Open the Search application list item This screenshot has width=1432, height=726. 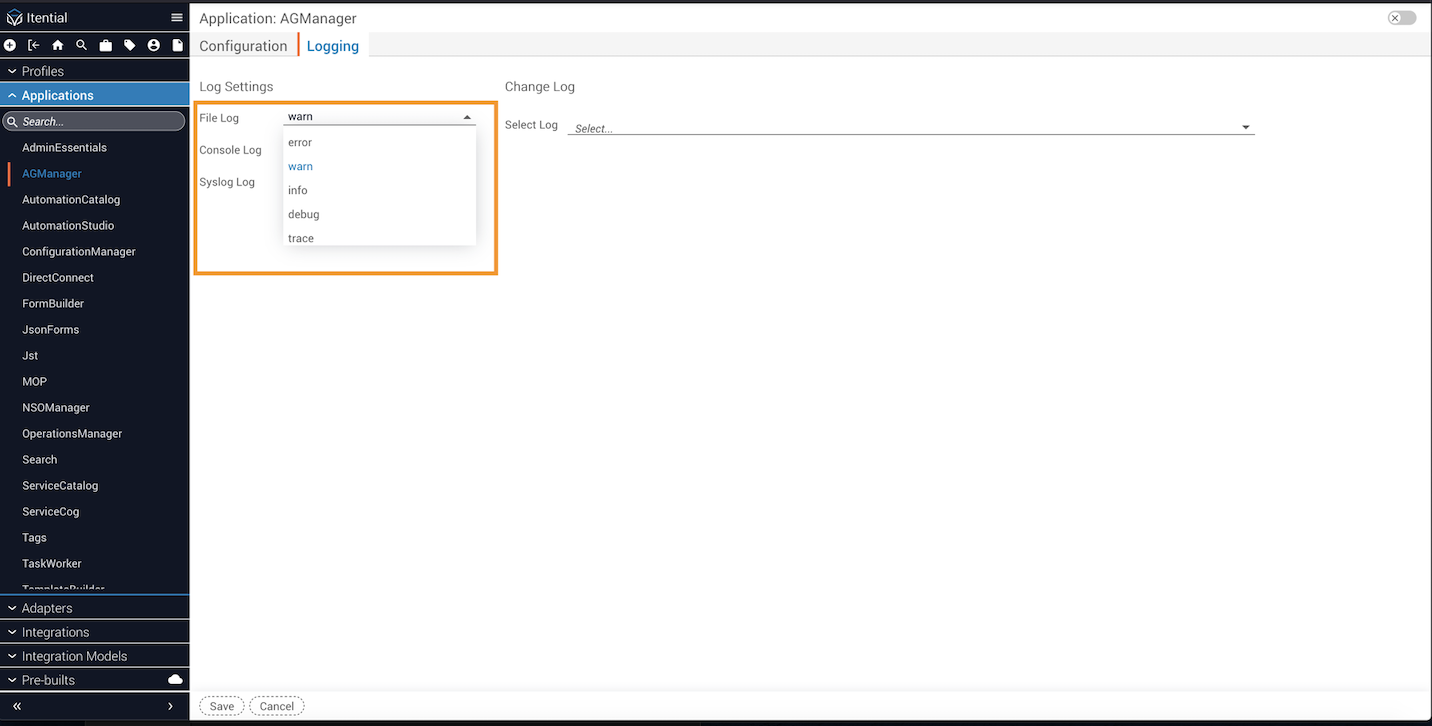(x=40, y=459)
